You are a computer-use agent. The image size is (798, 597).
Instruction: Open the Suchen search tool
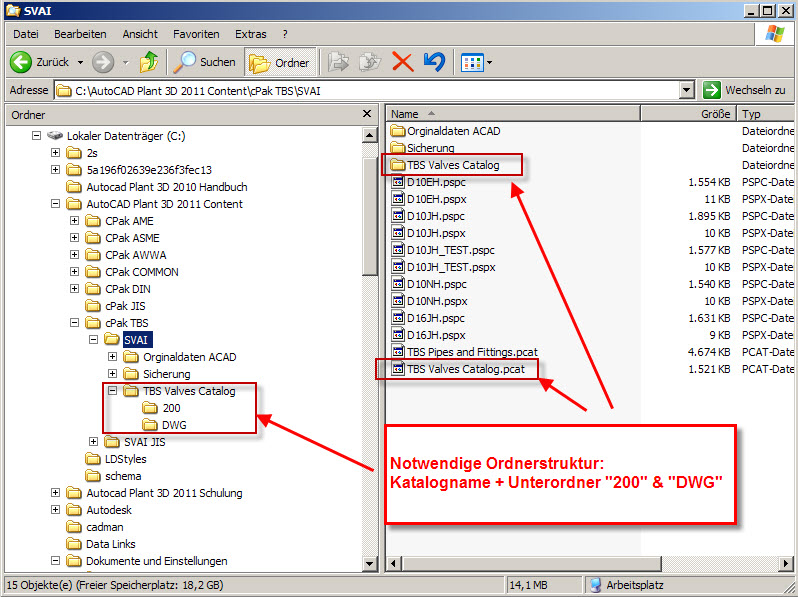click(205, 62)
